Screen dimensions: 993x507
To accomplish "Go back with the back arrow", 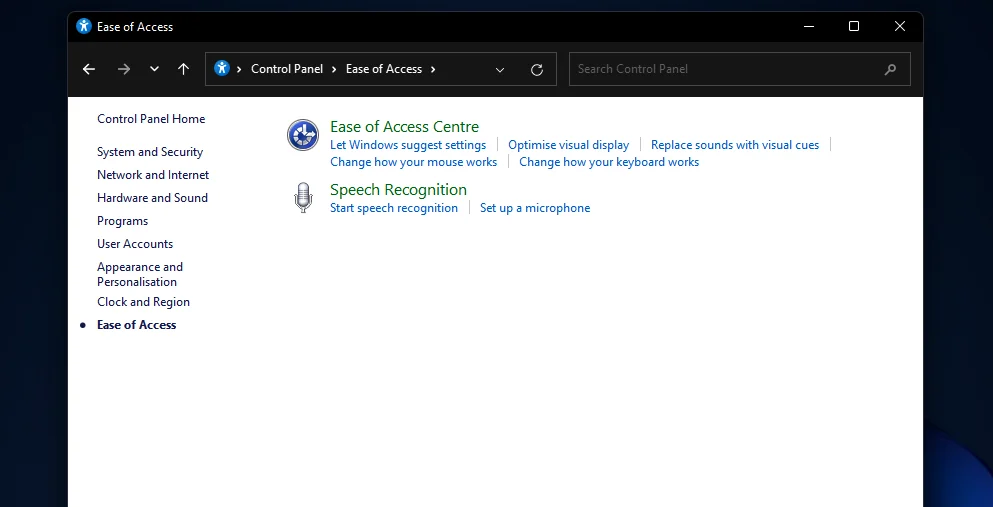I will click(x=89, y=69).
